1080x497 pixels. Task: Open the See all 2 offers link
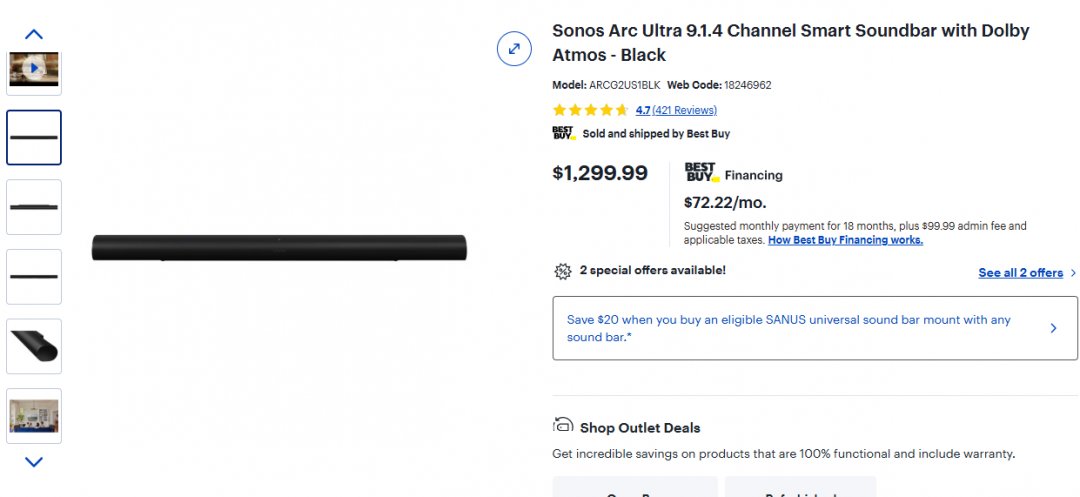[1020, 273]
